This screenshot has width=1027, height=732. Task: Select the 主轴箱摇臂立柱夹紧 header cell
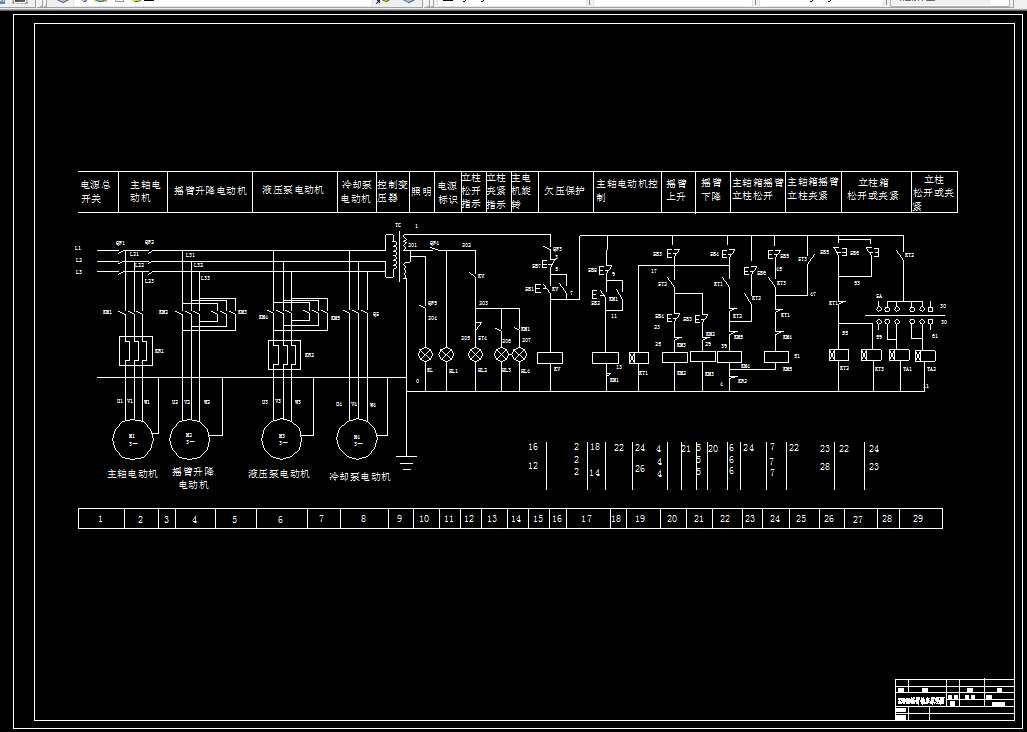coord(813,192)
